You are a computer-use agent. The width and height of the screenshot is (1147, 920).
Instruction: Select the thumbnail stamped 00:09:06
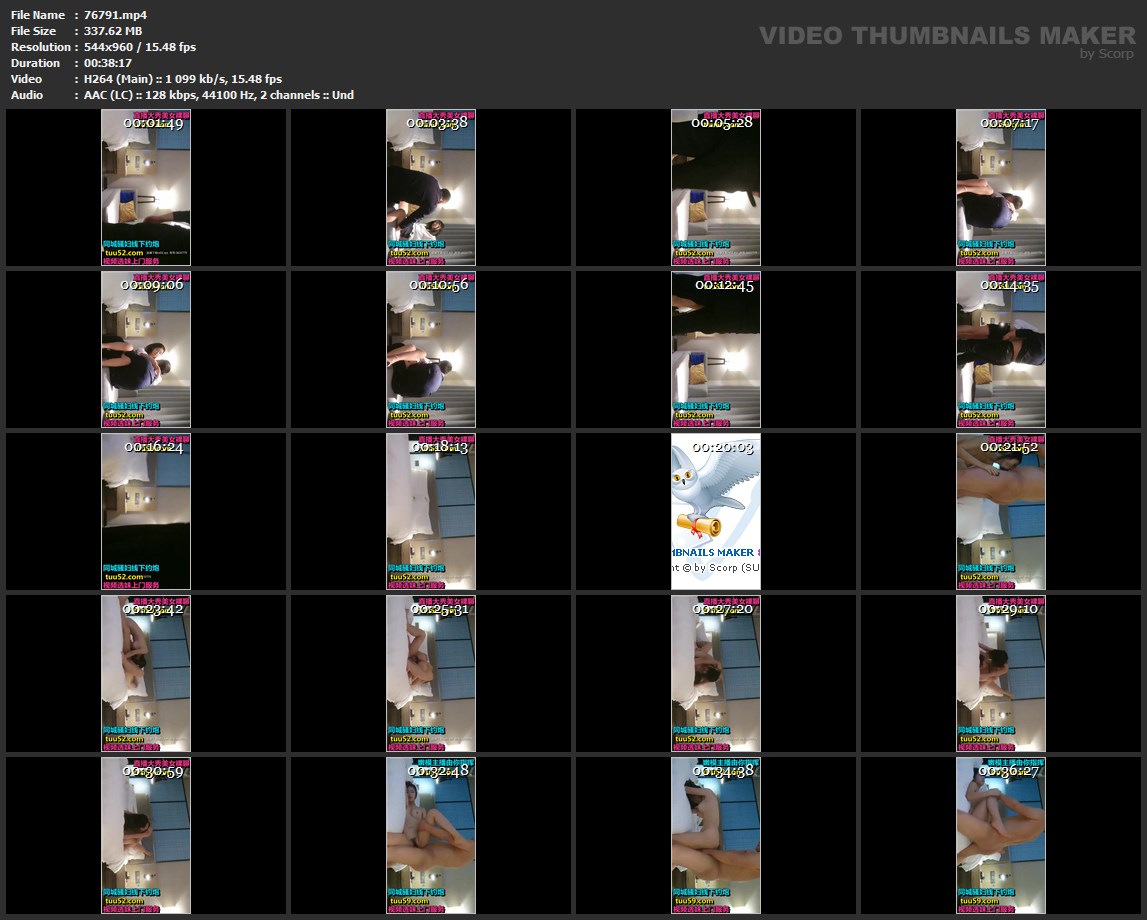pyautogui.click(x=146, y=350)
